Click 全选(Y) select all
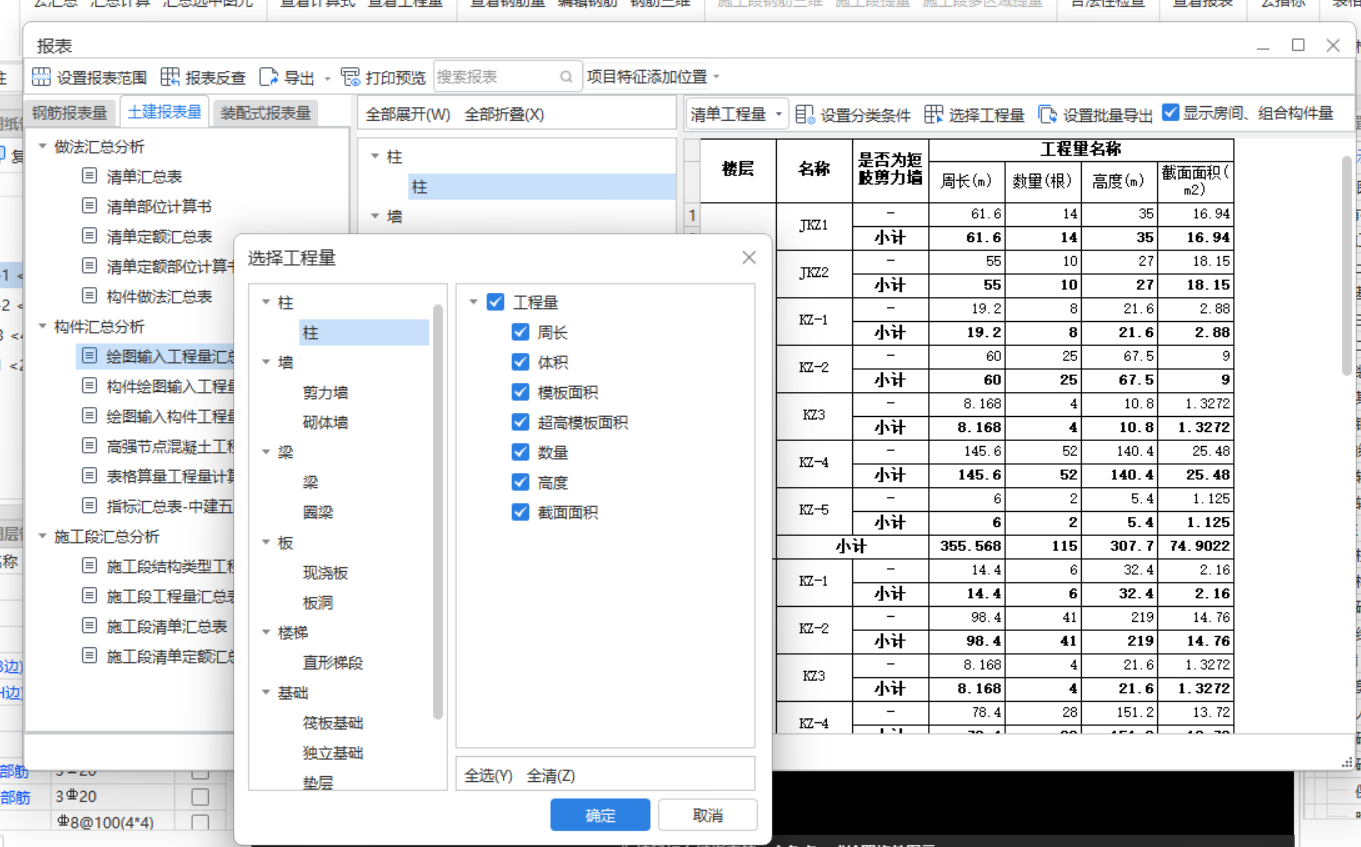1361x847 pixels. (488, 776)
